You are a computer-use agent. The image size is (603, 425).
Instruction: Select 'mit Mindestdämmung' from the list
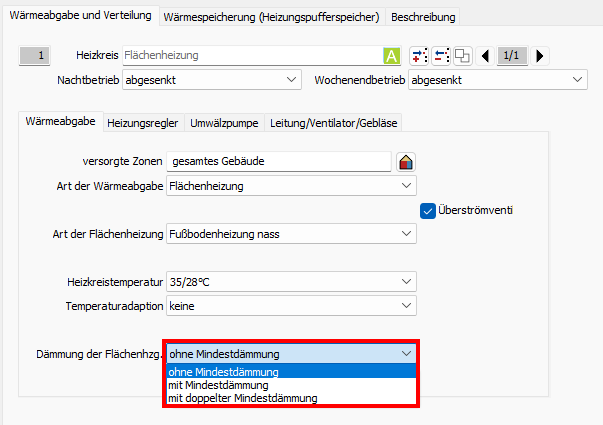tap(218, 385)
